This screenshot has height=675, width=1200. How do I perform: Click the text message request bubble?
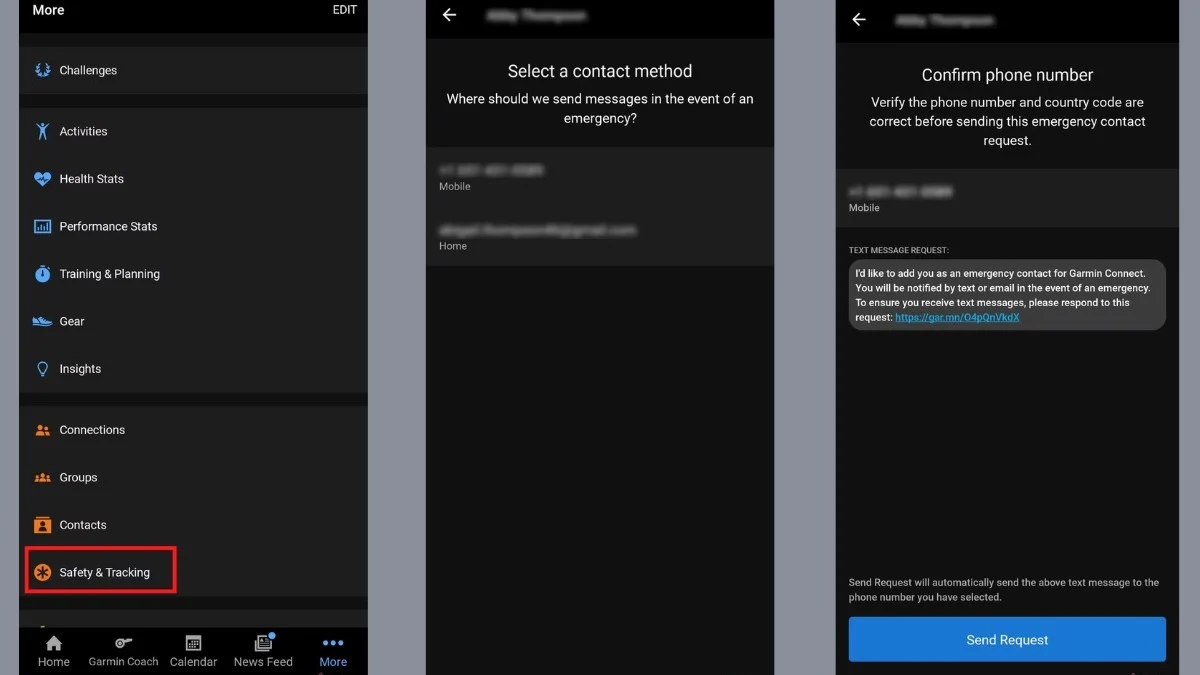pos(1007,295)
